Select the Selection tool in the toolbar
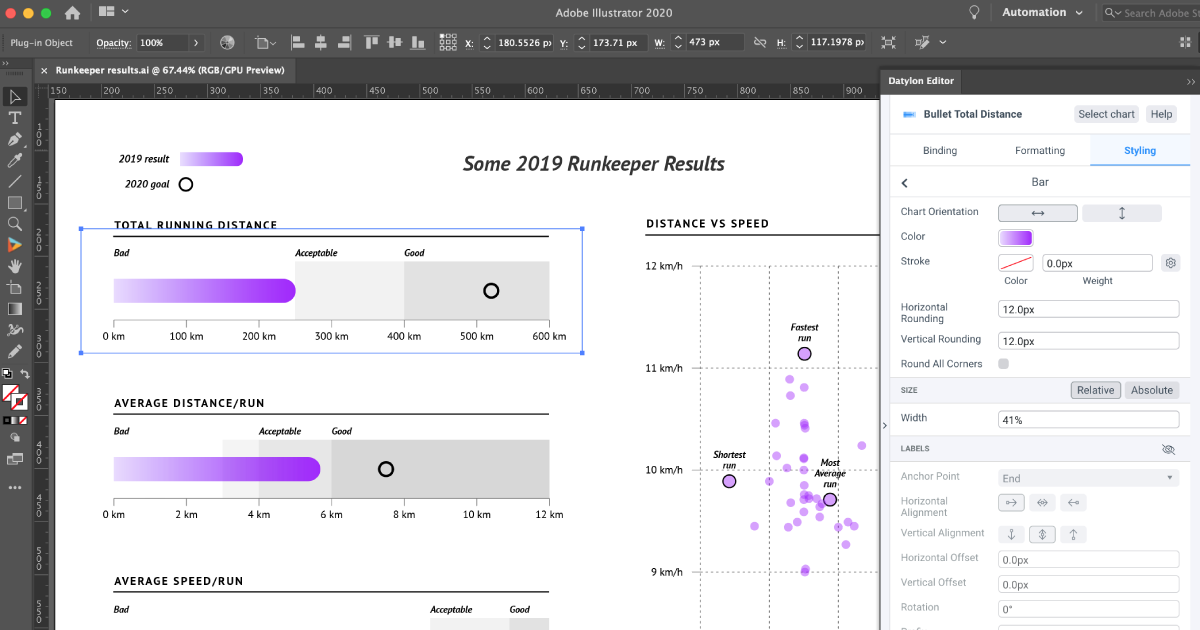 [15, 97]
